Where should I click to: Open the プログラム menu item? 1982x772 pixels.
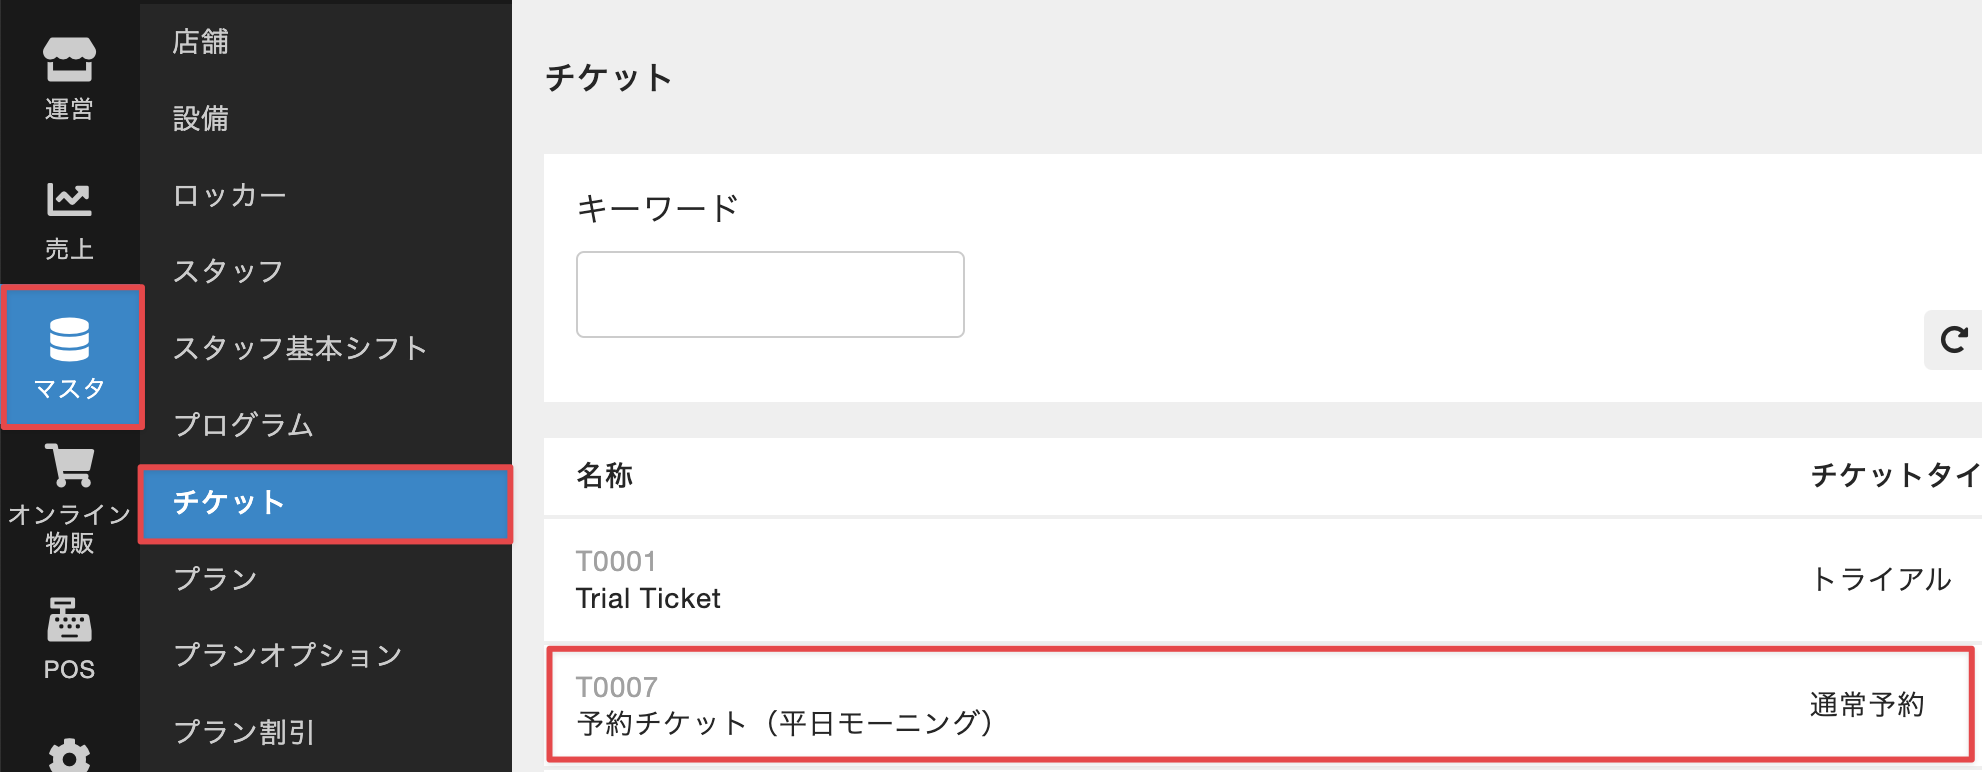point(243,425)
